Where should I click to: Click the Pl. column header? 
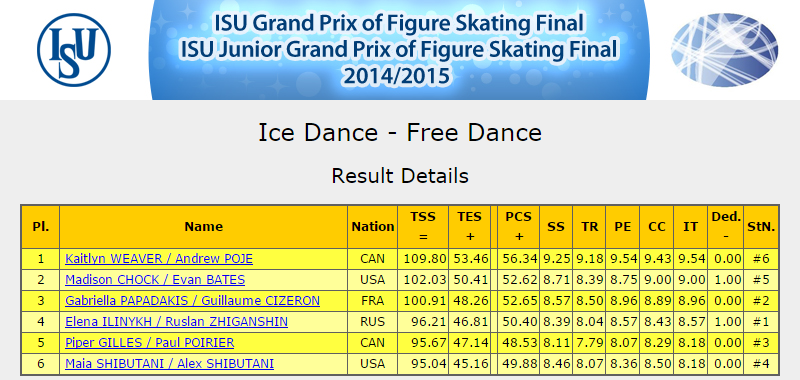[41, 226]
